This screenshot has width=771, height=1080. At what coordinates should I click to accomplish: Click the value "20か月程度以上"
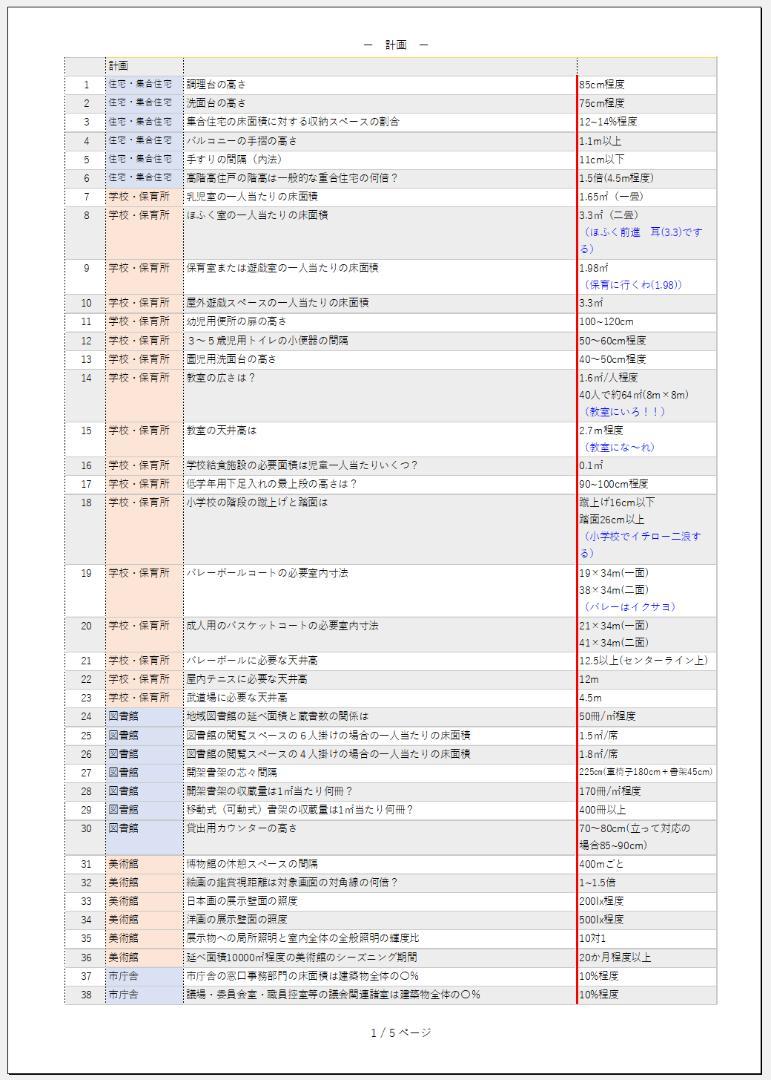[615, 958]
